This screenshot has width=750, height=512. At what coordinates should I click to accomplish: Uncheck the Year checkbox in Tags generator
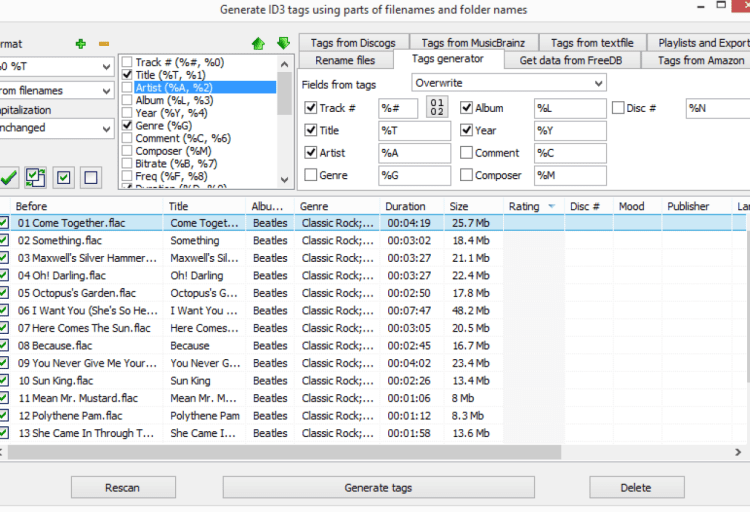(x=466, y=130)
